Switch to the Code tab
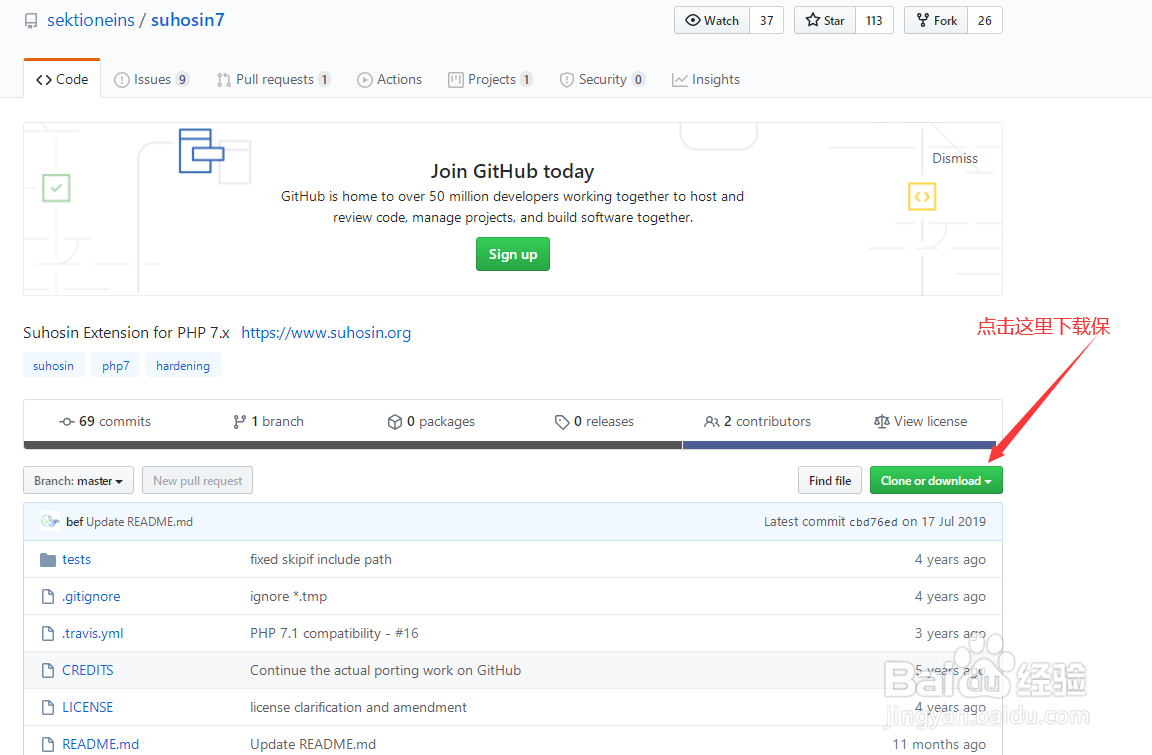Screen dimensions: 1152x755 click(x=62, y=79)
